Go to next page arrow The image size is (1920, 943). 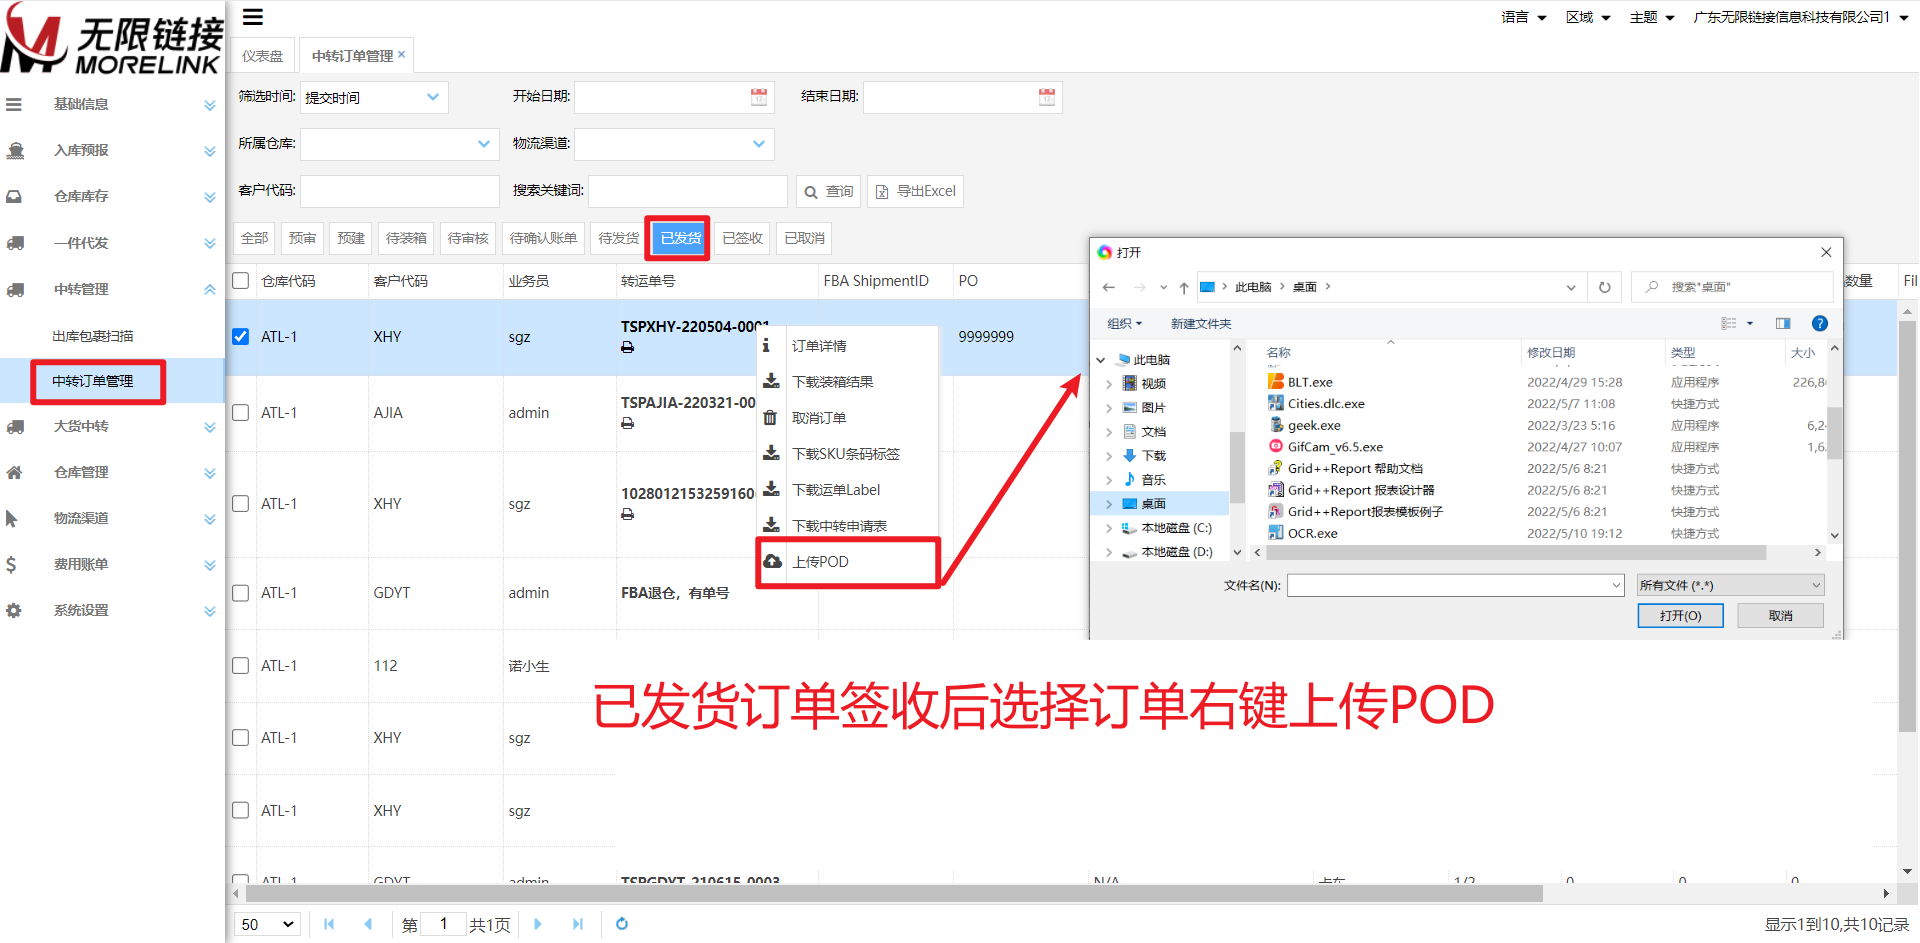[538, 924]
